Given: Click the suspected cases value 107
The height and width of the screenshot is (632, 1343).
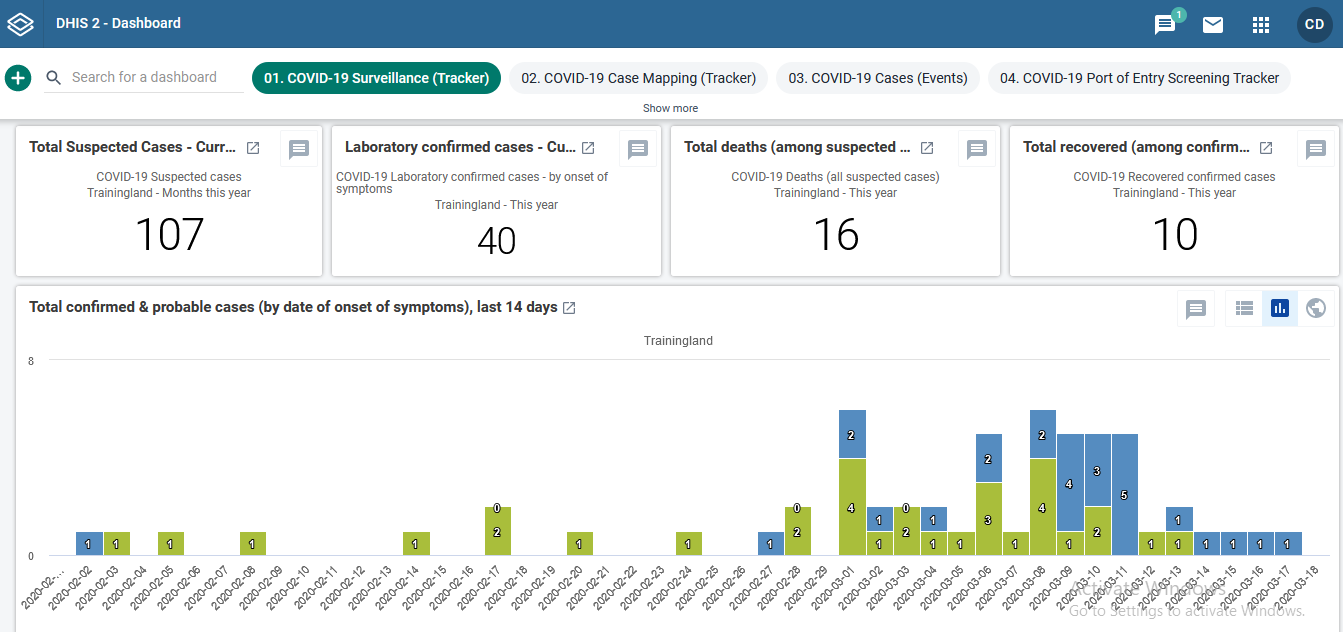Looking at the screenshot, I should [x=169, y=235].
